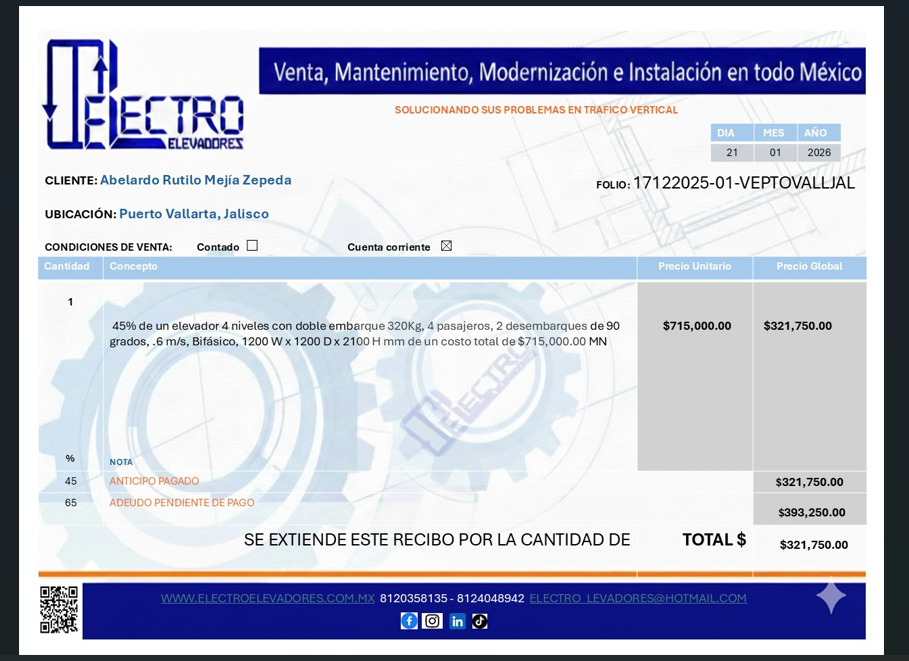Toggle the Cuenta corriente checkbox
Viewport: 909px width, 661px height.
pos(446,246)
